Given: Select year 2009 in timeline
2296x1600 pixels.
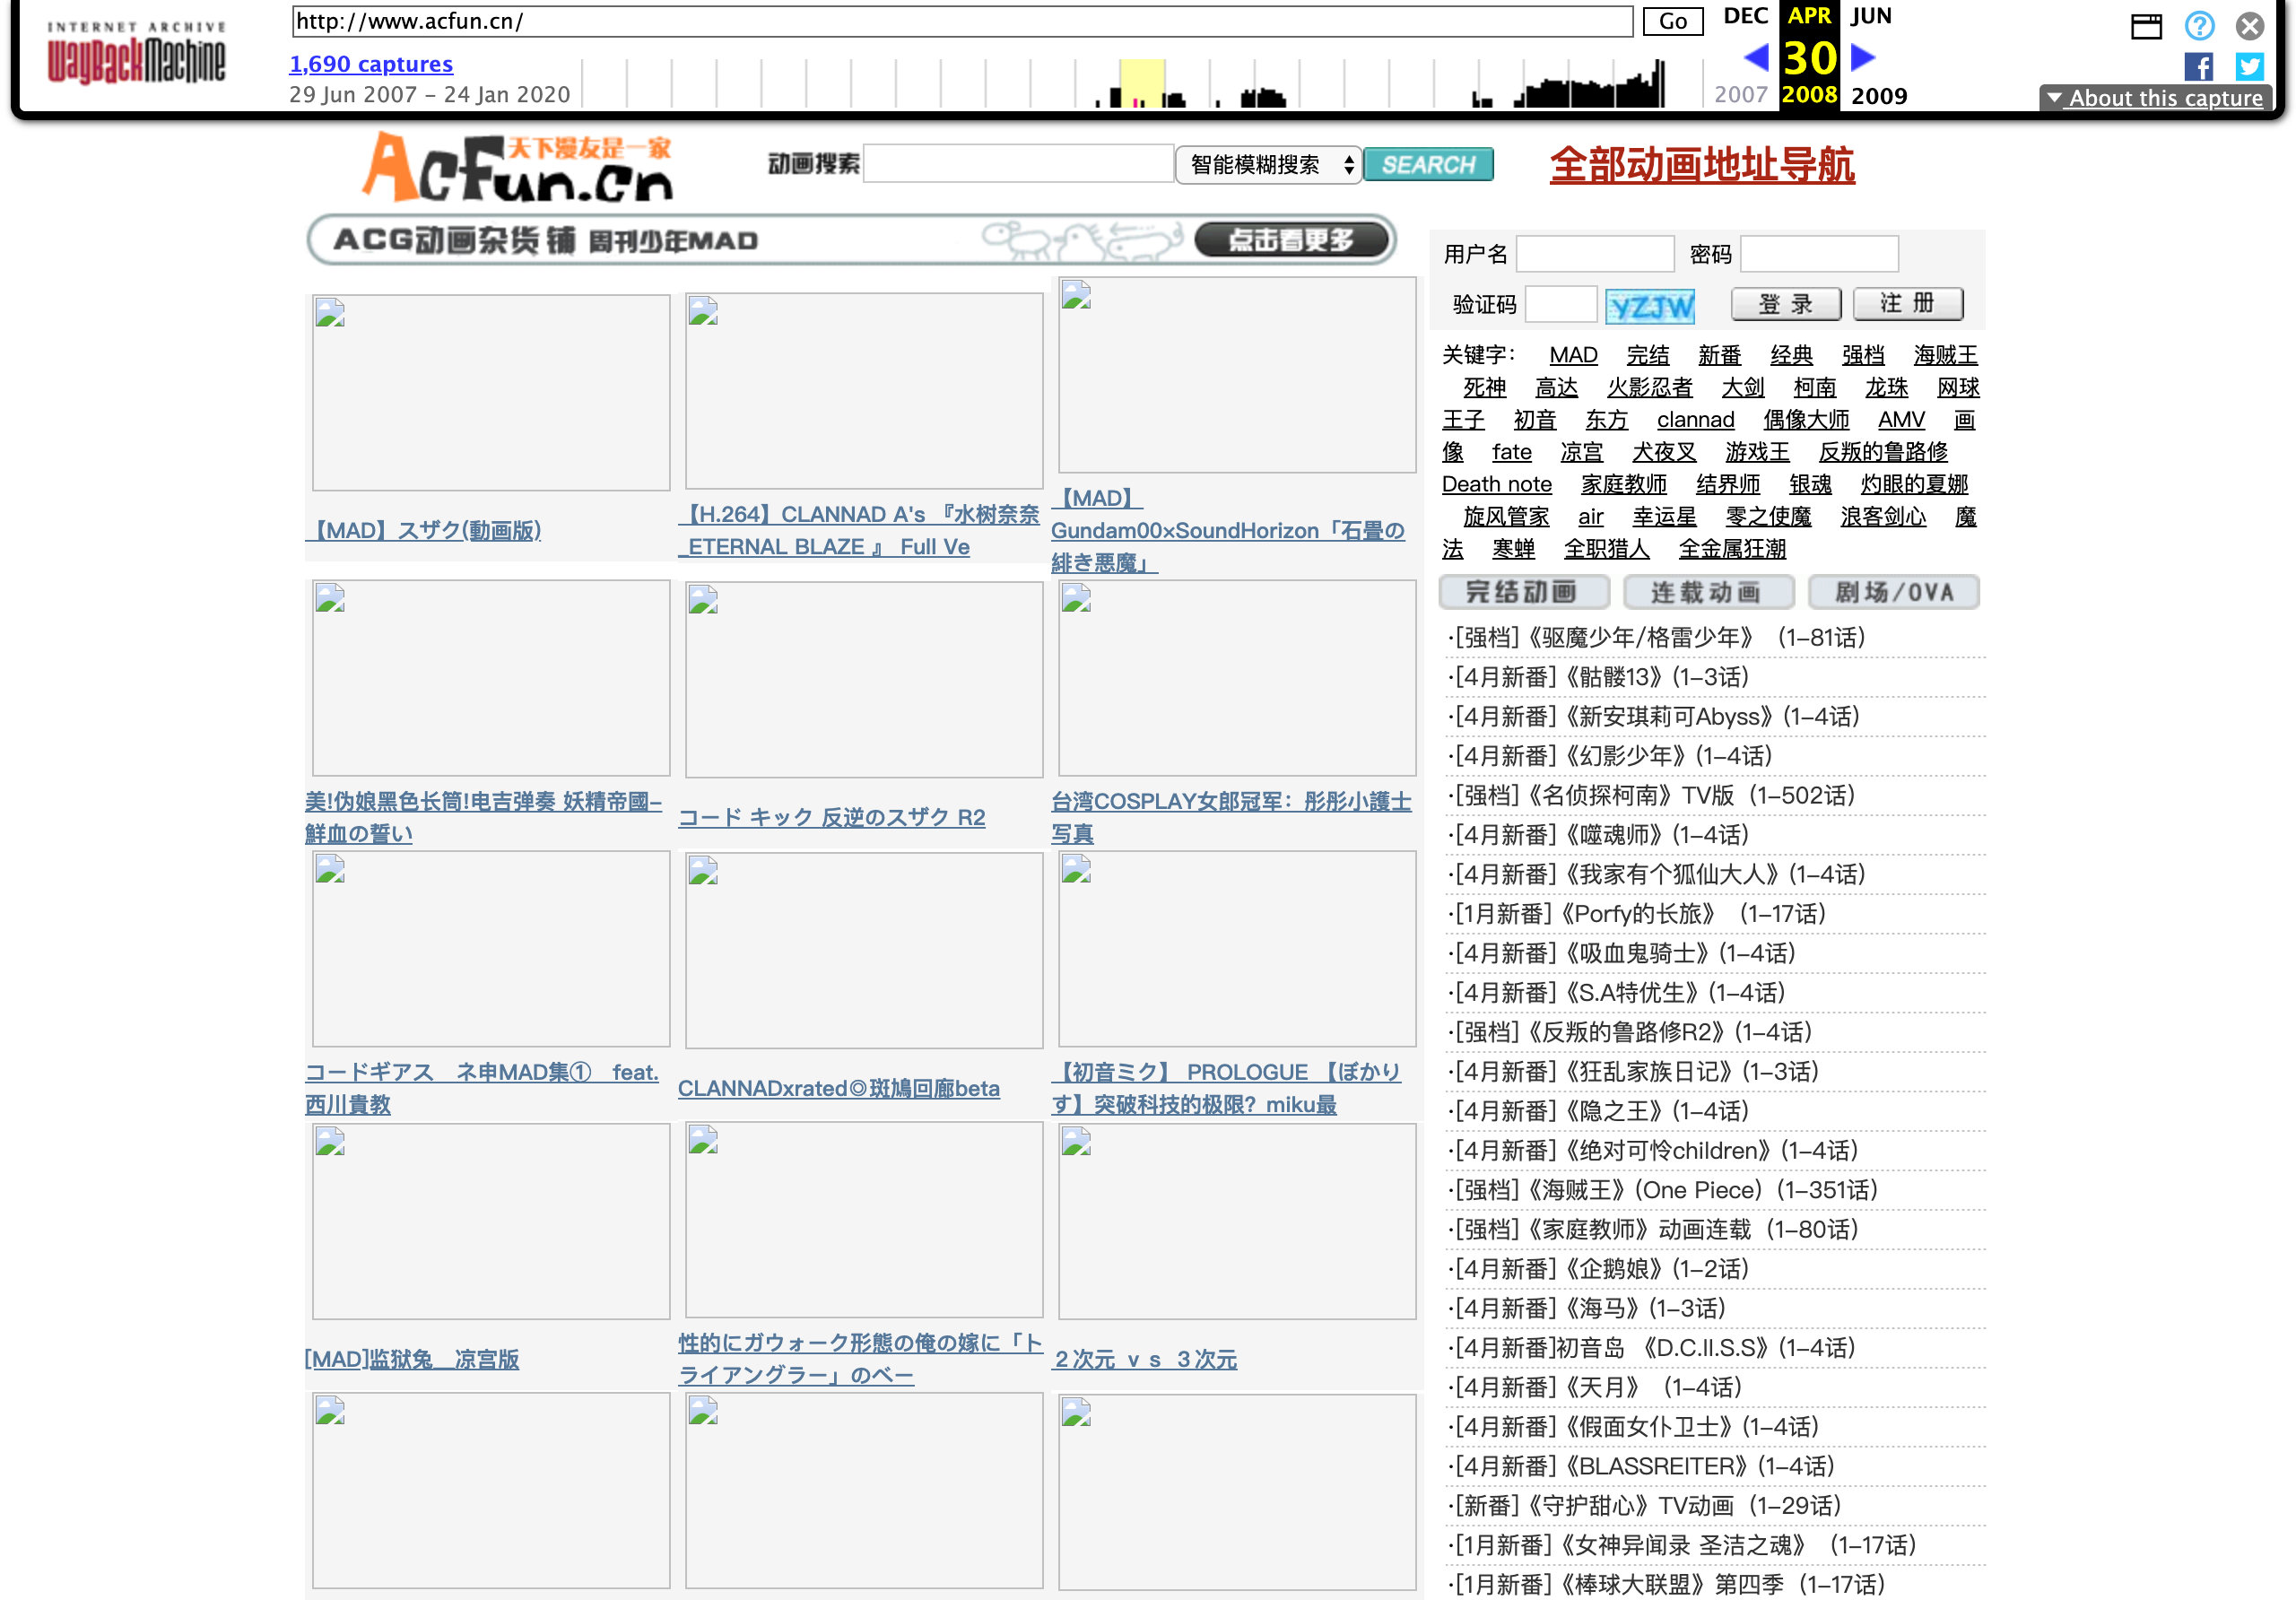Looking at the screenshot, I should click(1879, 96).
